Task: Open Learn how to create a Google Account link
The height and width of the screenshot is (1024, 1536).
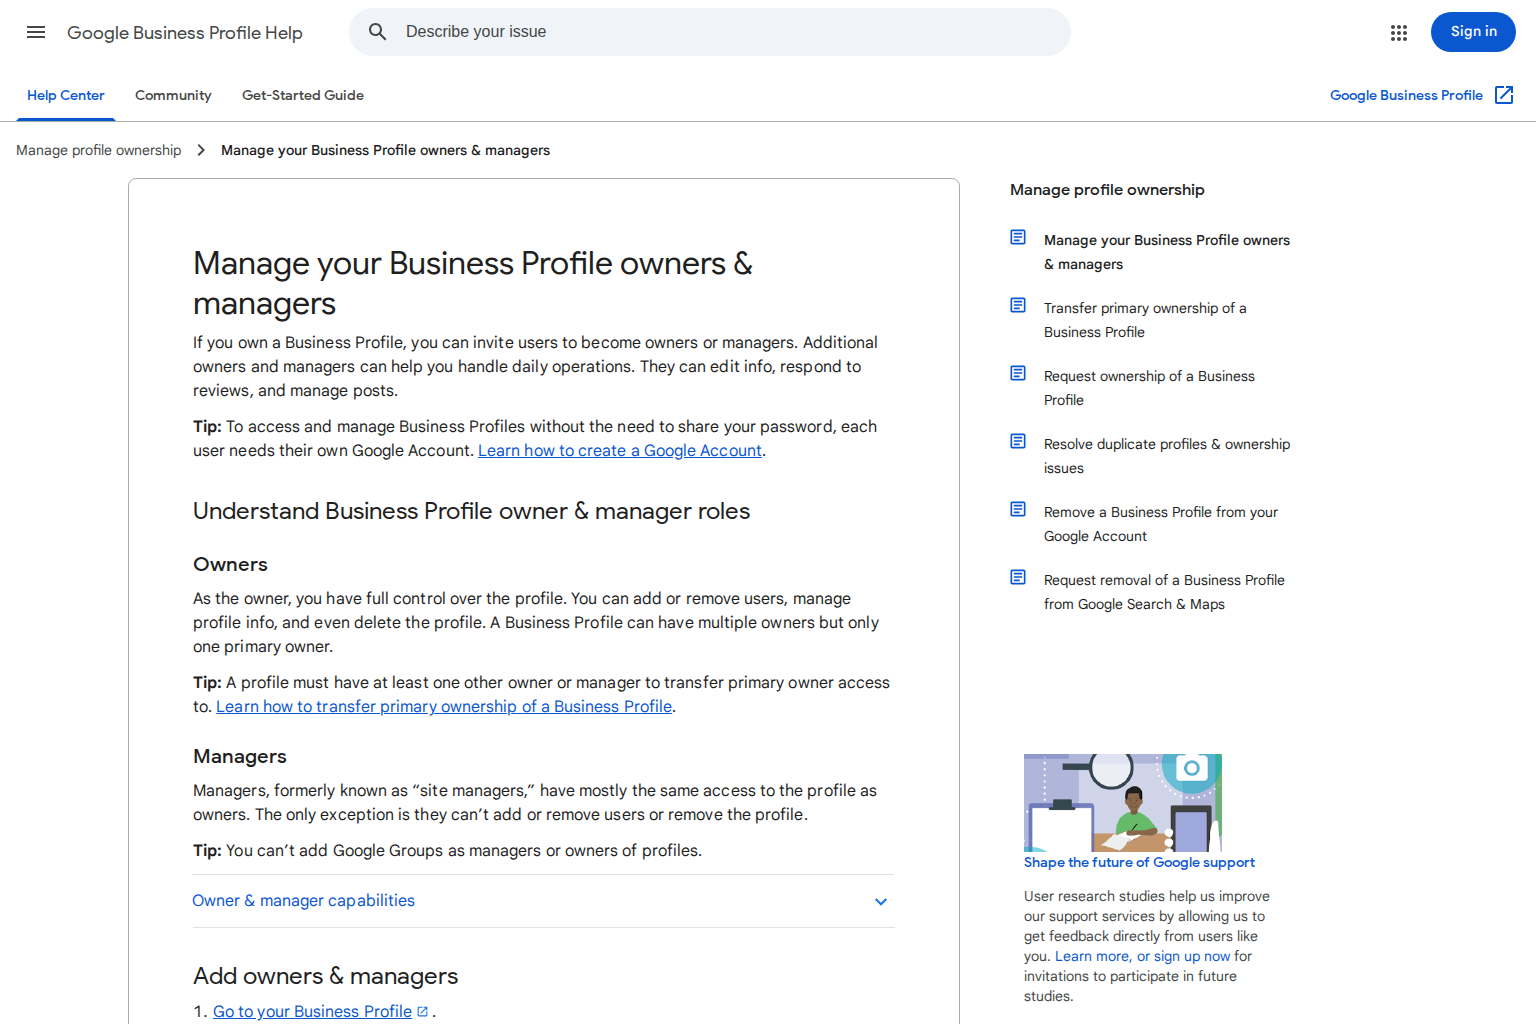Action: coord(620,451)
